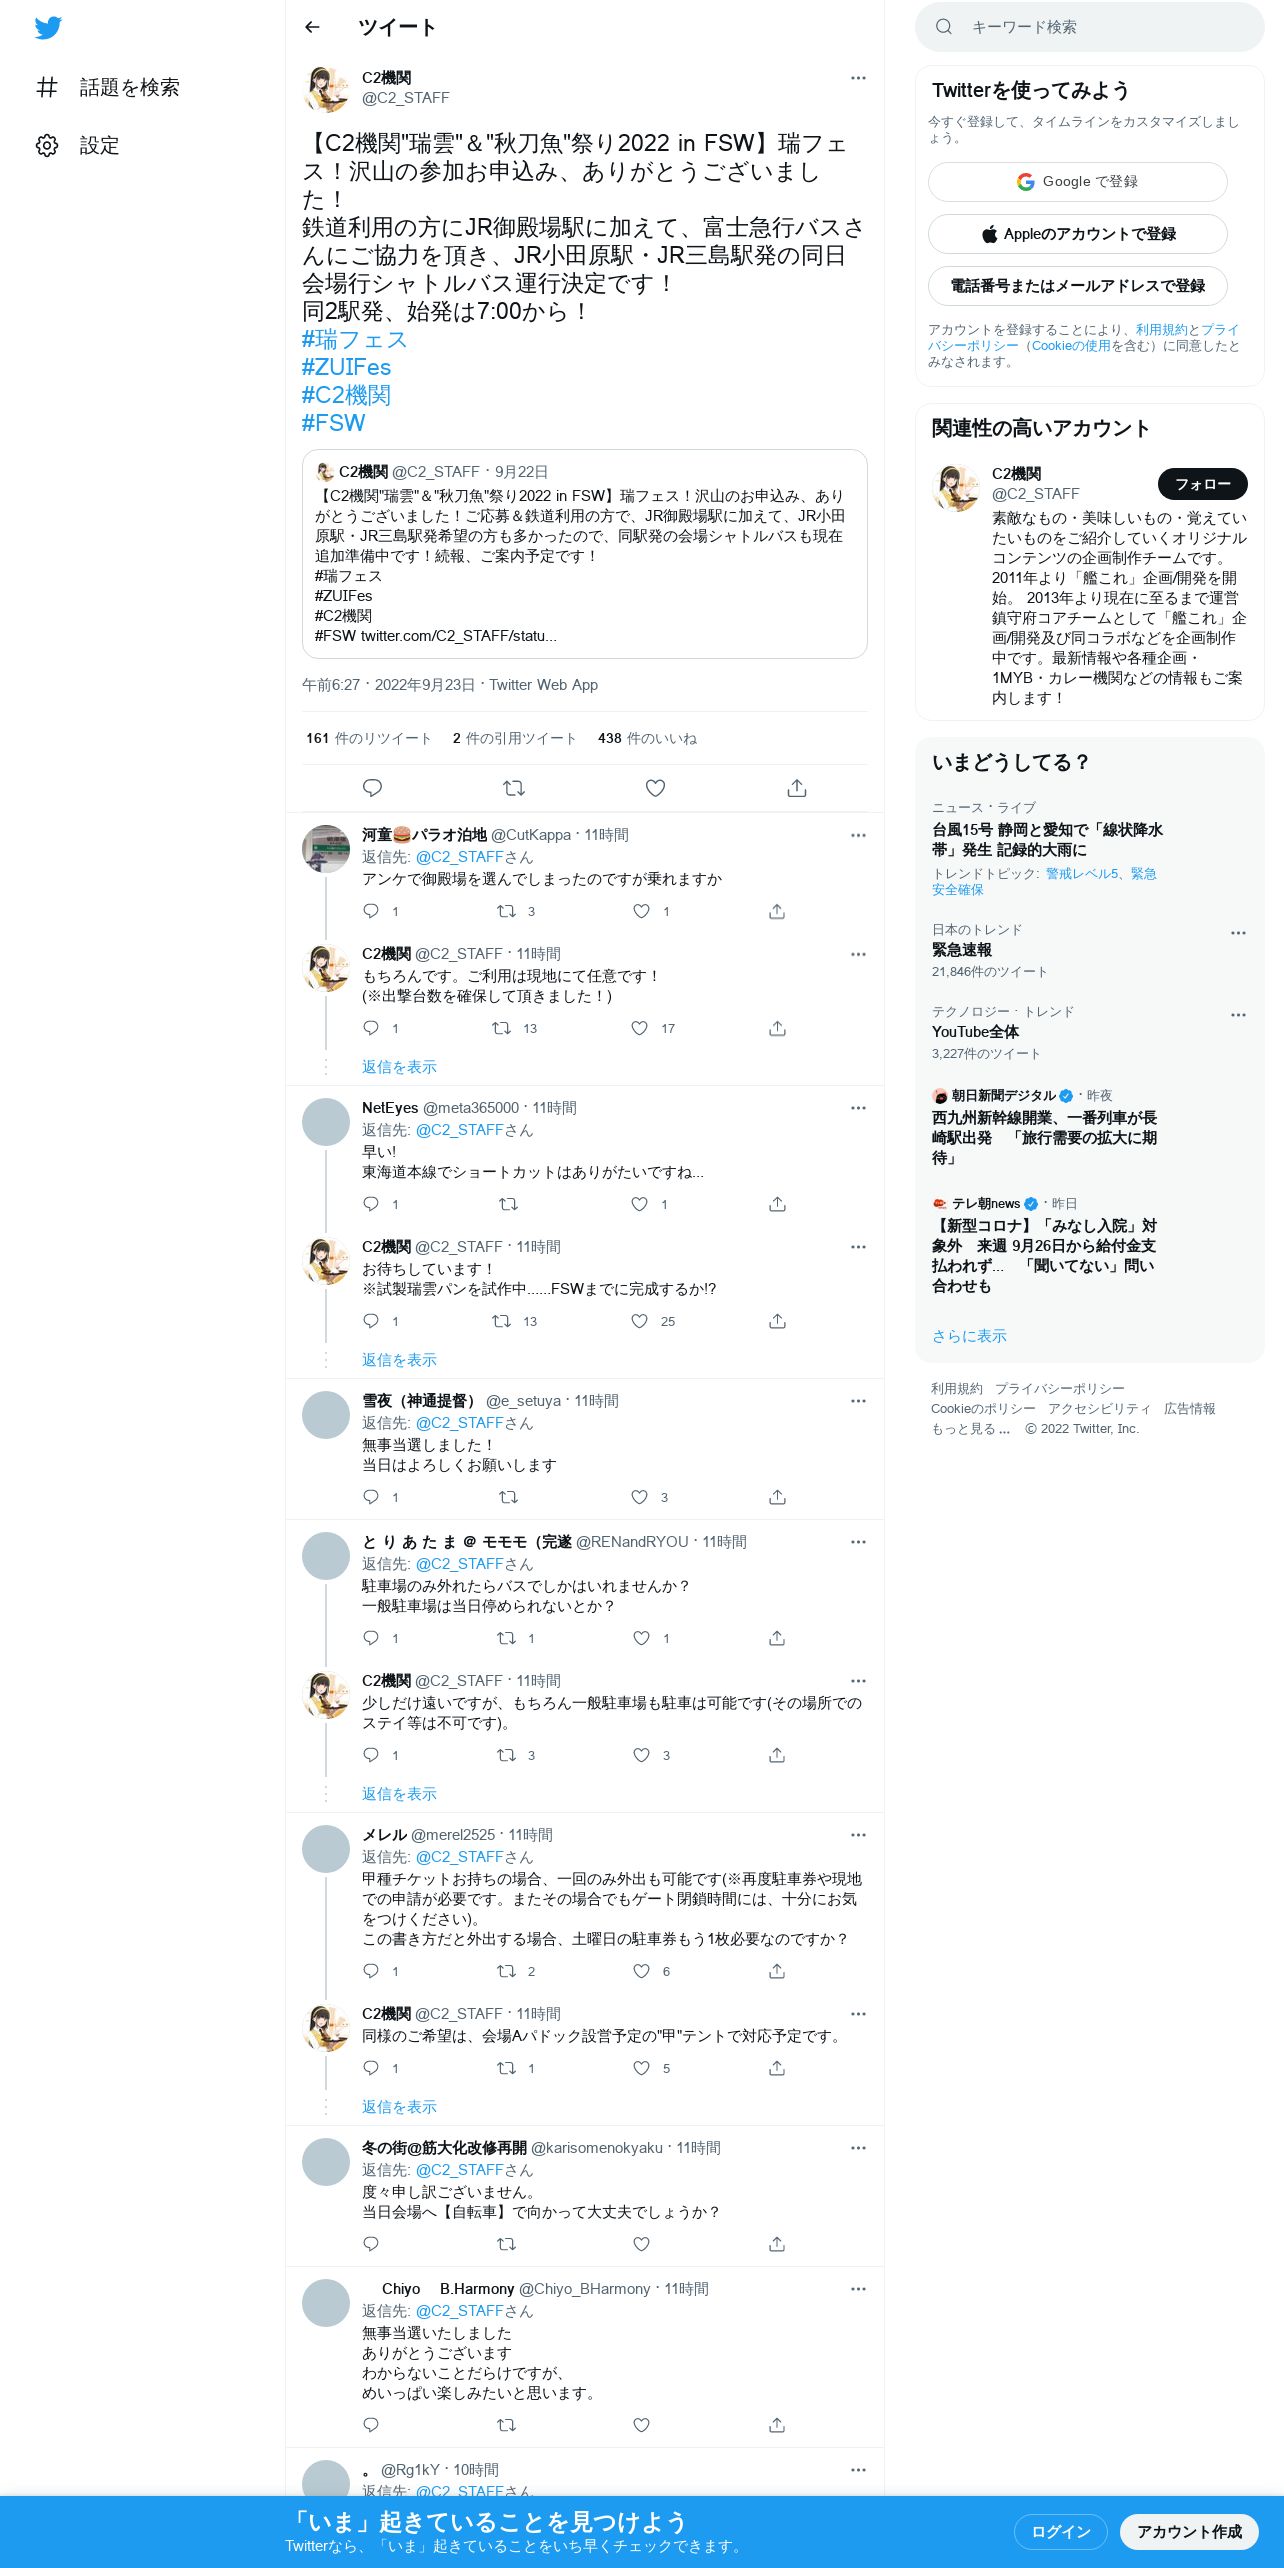Go back with the arrow icon
1284x2568 pixels.
pos(313,27)
